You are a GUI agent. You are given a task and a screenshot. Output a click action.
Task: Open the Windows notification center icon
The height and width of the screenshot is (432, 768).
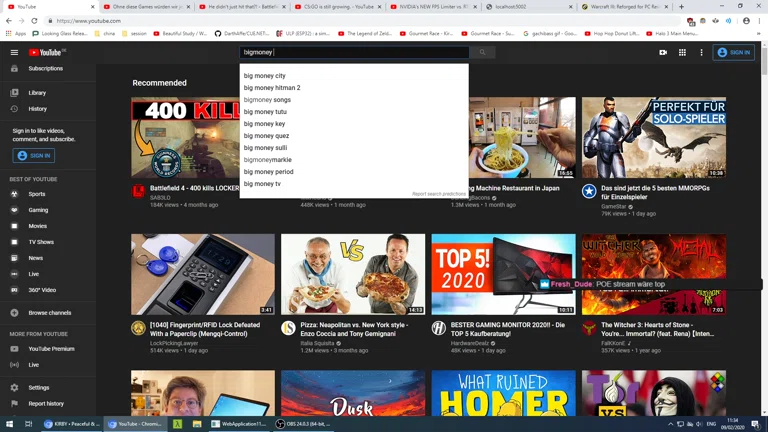click(756, 424)
